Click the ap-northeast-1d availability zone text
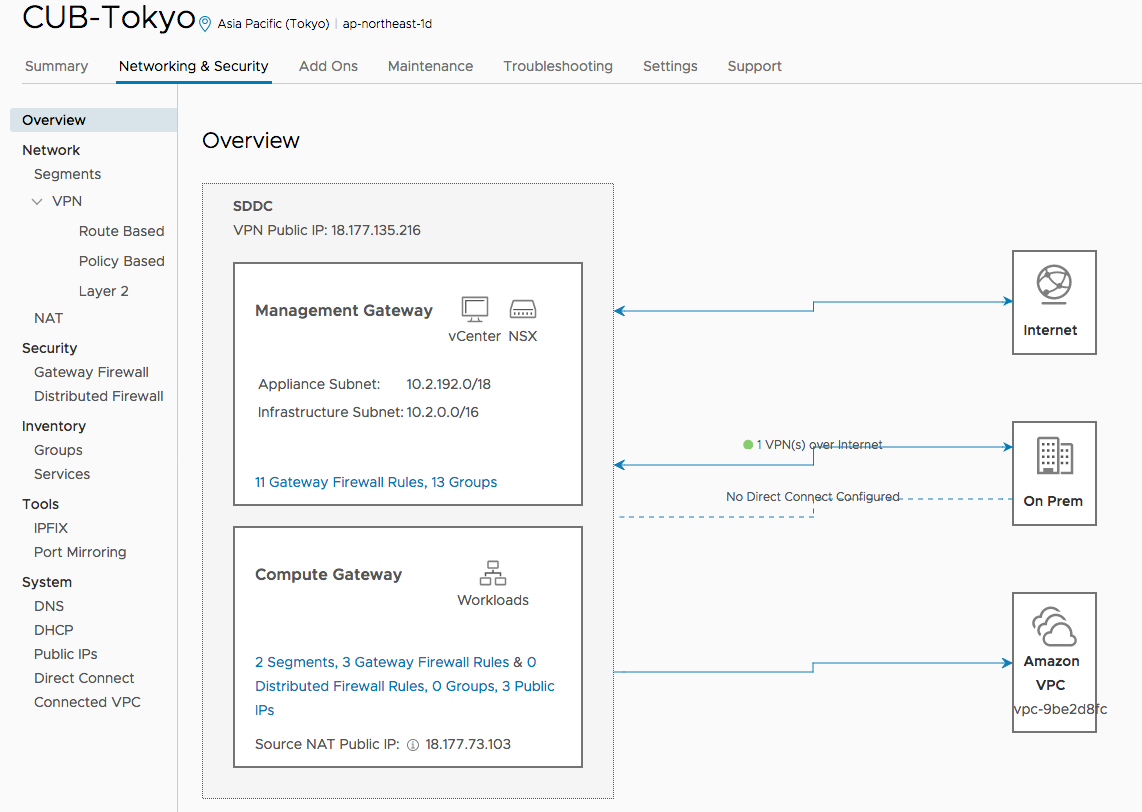This screenshot has height=812, width=1142. coord(387,23)
